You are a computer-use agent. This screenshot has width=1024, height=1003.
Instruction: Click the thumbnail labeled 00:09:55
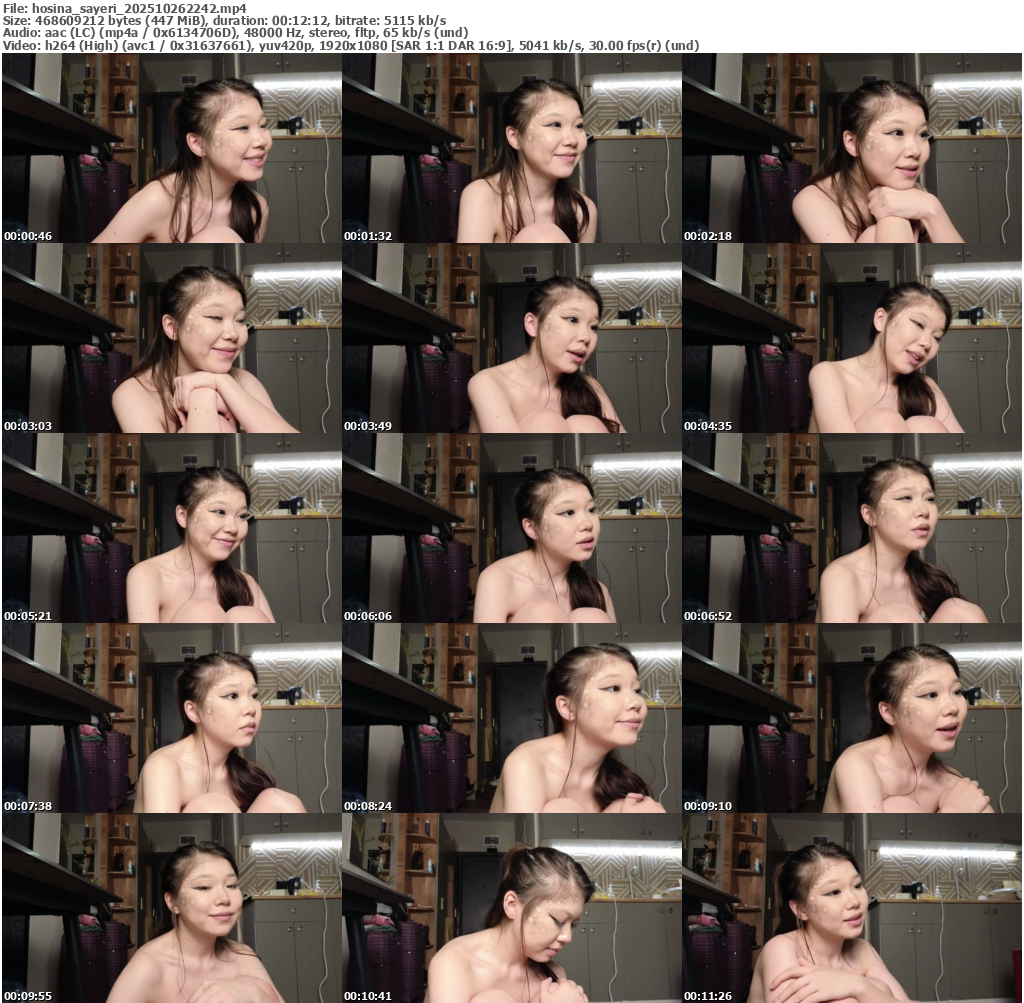click(172, 908)
